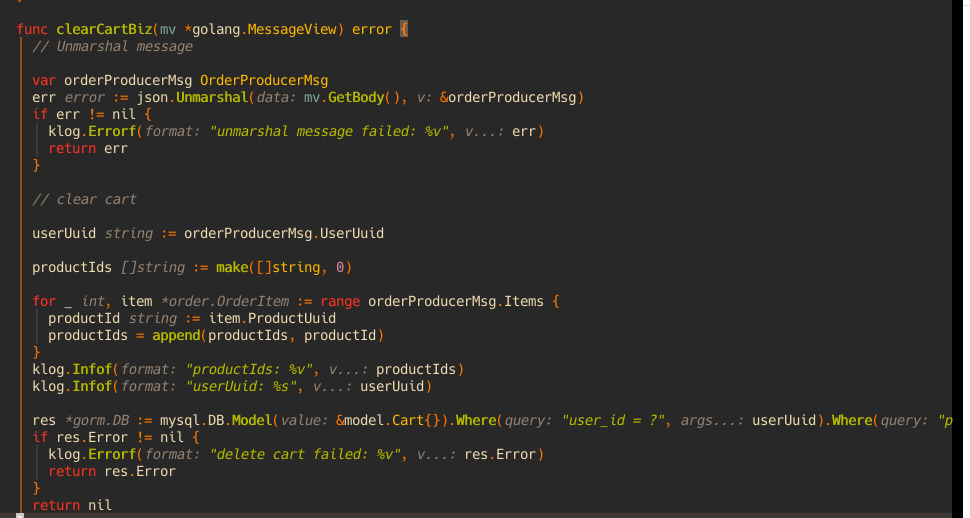
Task: Click the ProductUuid field on item
Action: click(292, 318)
